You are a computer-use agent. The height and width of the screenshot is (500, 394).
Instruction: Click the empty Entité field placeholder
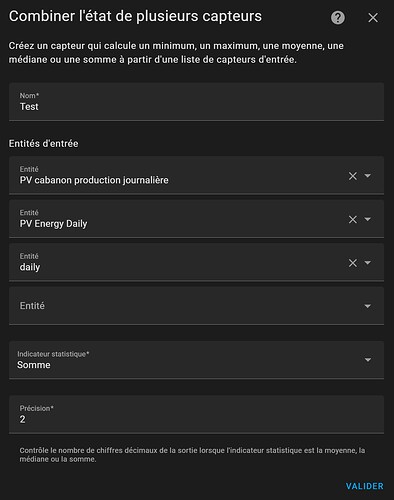point(32,306)
